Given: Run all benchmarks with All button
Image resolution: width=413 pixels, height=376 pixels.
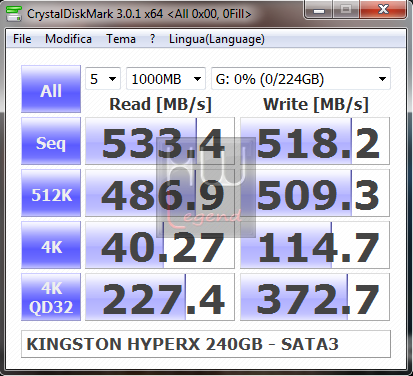Looking at the screenshot, I should tap(51, 89).
